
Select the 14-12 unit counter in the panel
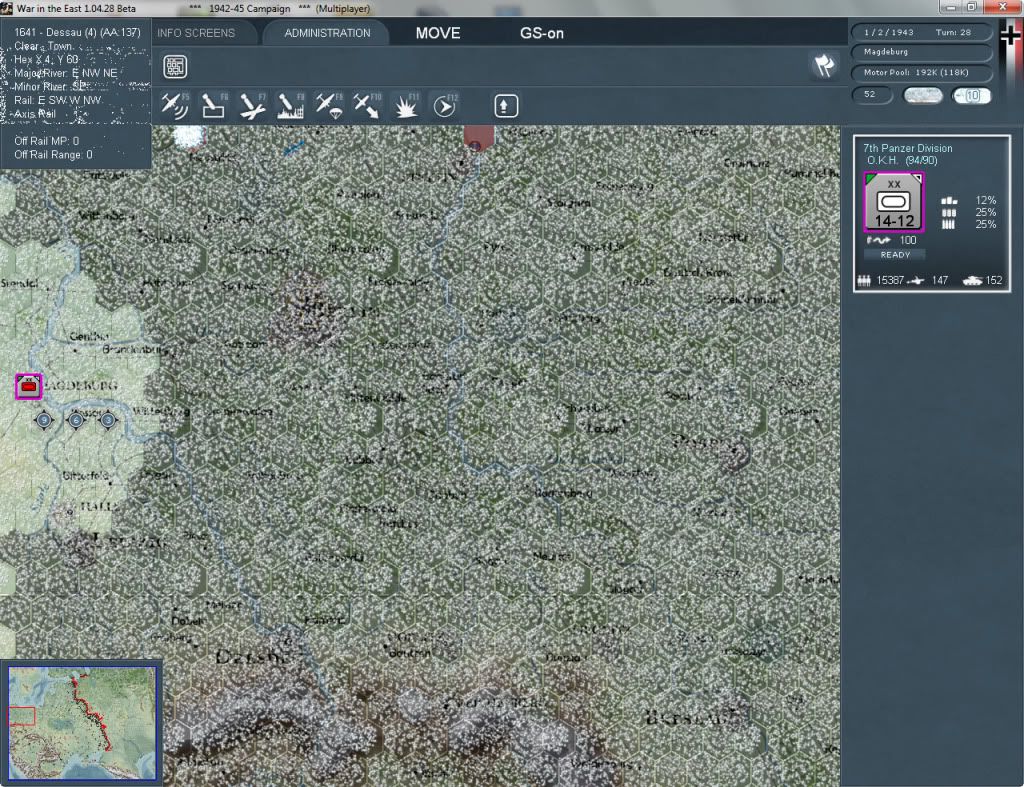894,202
